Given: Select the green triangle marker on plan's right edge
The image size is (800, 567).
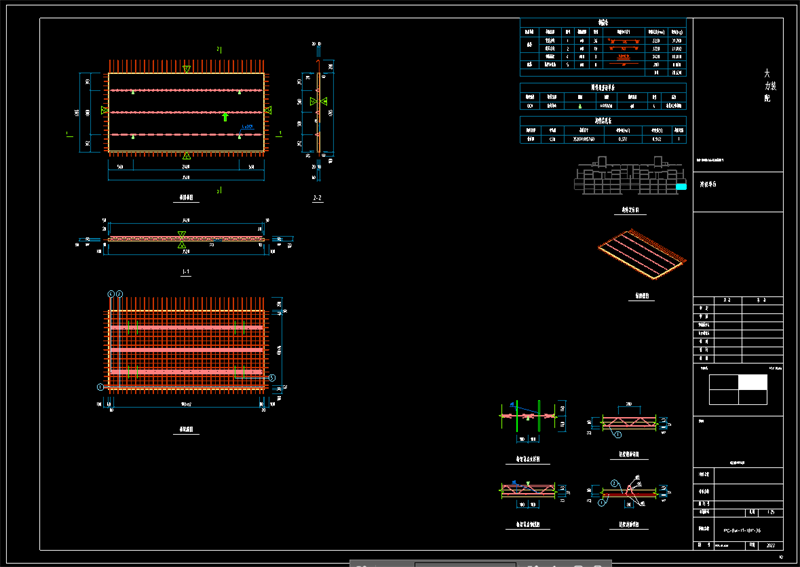Looking at the screenshot, I should 268,110.
